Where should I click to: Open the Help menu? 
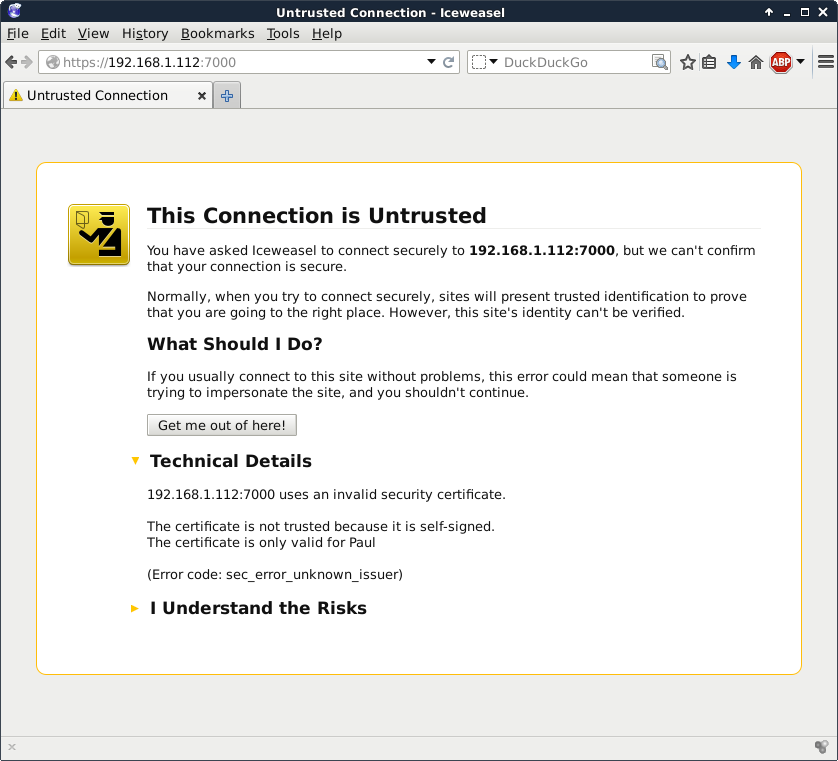[327, 34]
